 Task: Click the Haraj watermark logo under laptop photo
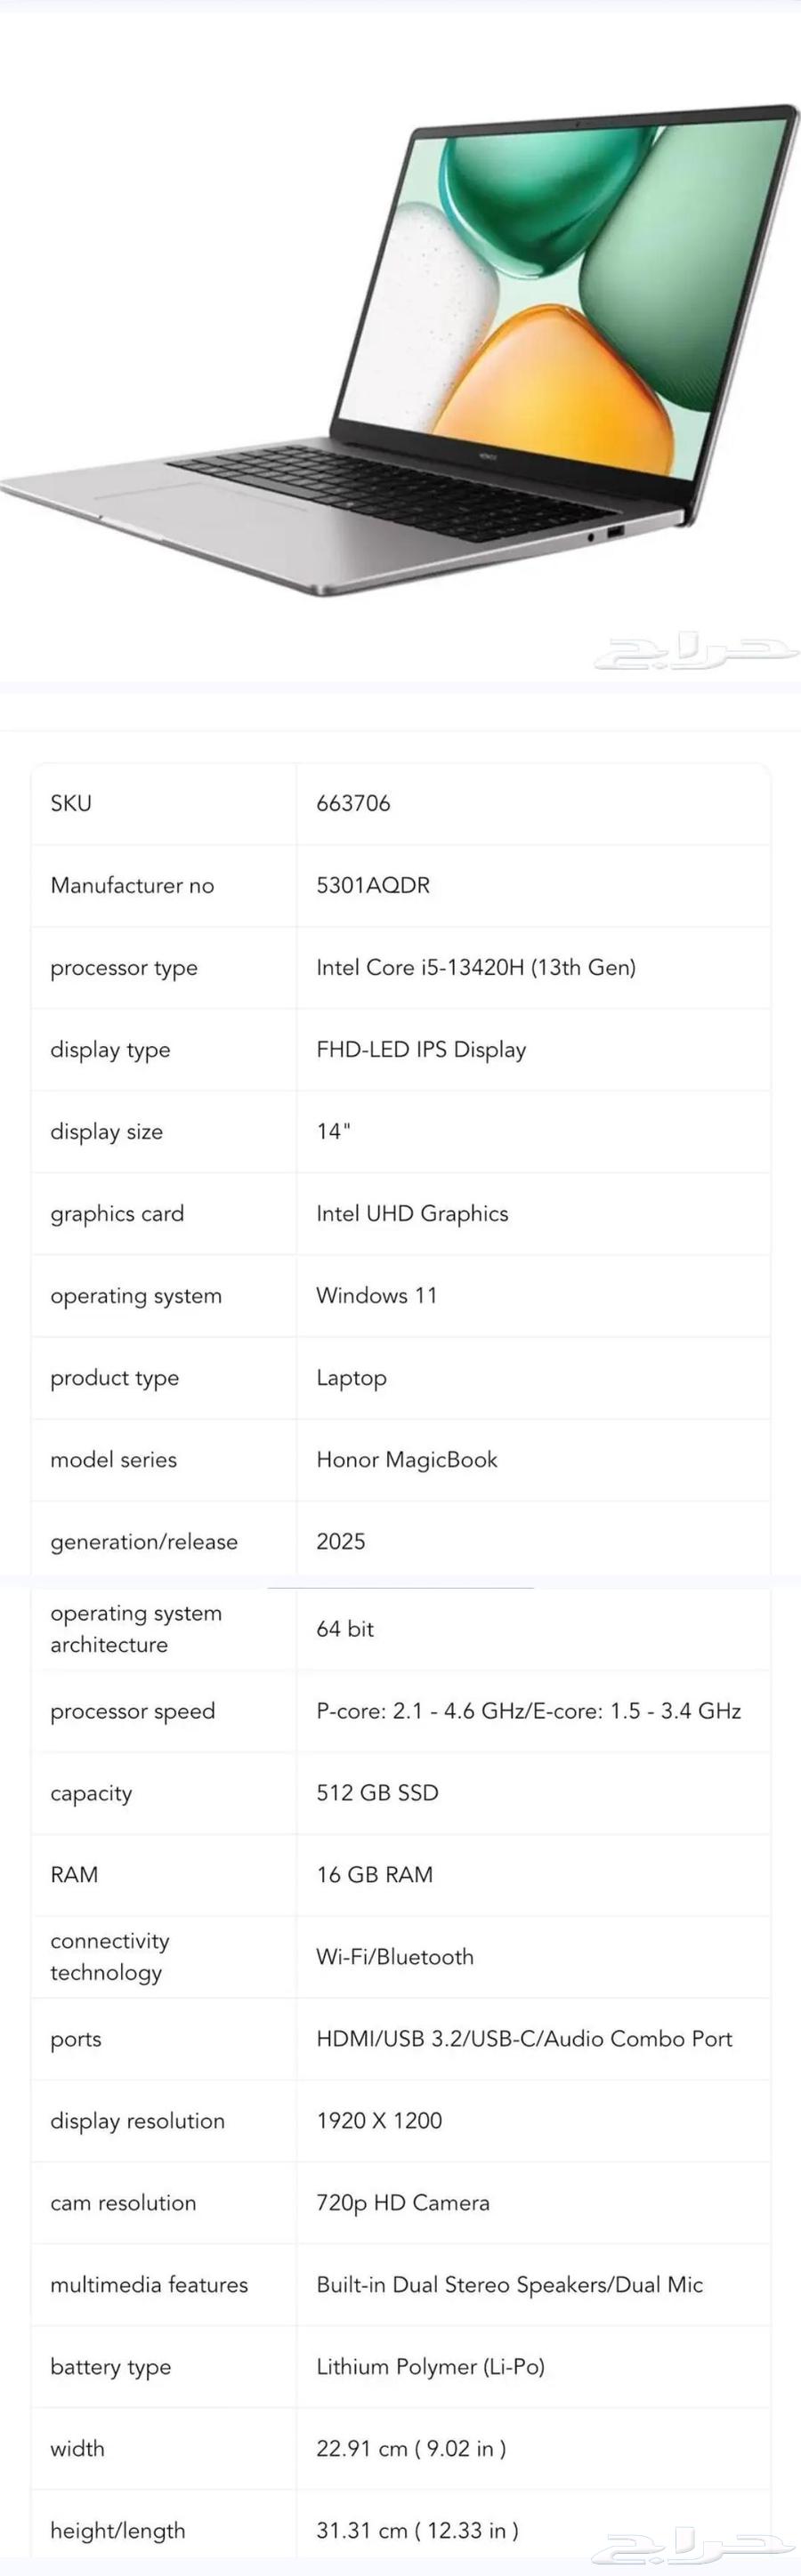coord(695,651)
